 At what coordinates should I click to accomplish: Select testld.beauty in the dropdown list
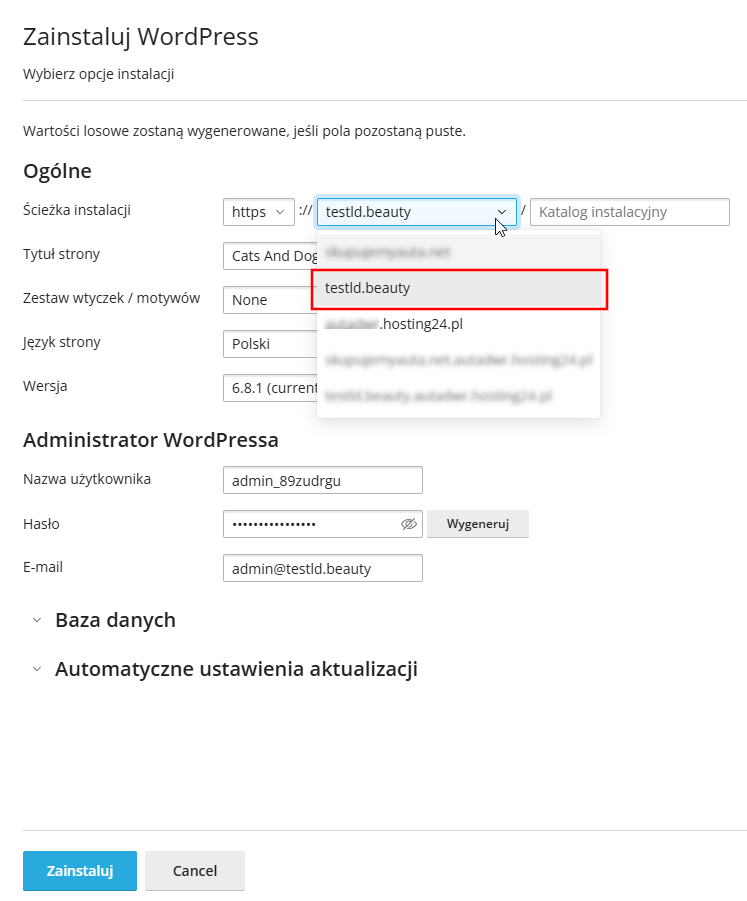[459, 288]
